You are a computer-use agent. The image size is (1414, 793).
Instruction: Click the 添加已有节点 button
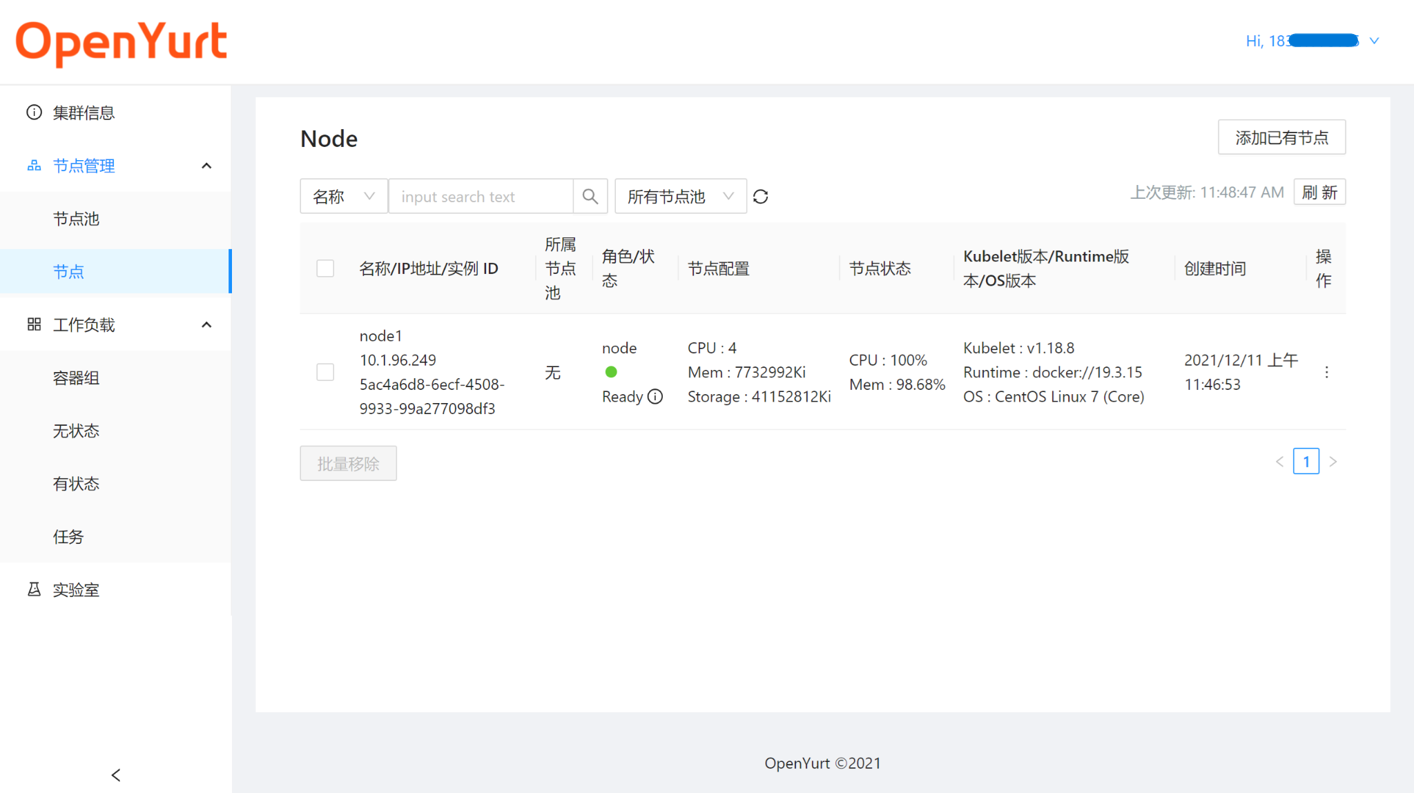1282,138
